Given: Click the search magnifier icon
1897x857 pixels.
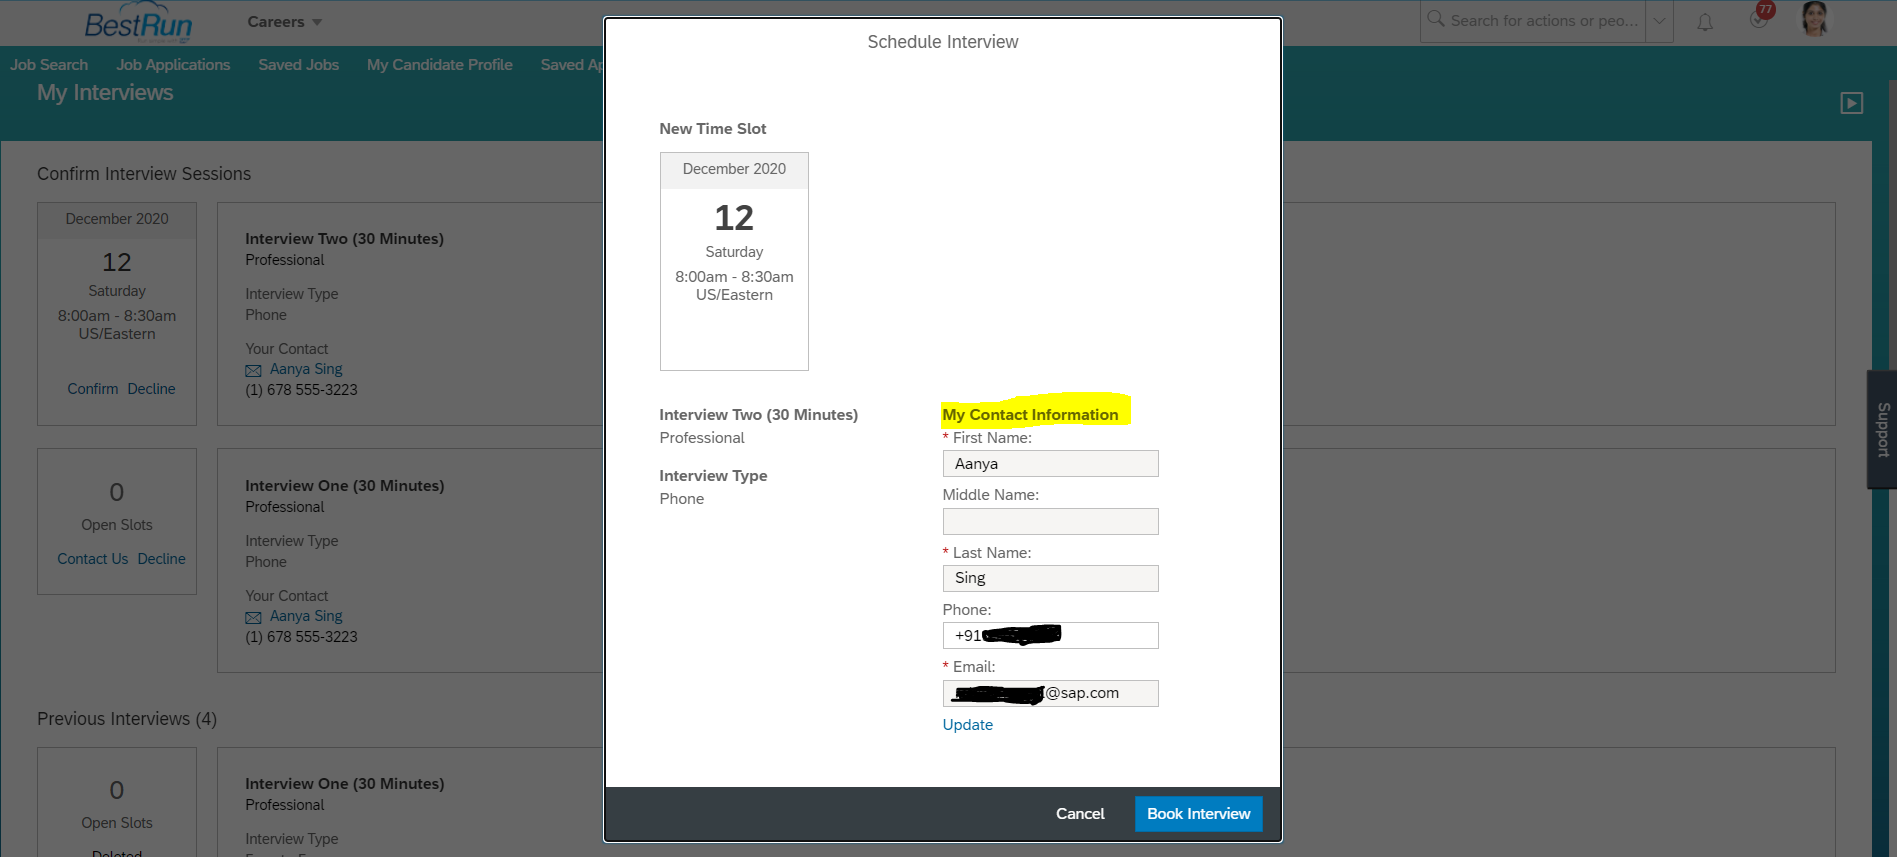Looking at the screenshot, I should (x=1436, y=19).
